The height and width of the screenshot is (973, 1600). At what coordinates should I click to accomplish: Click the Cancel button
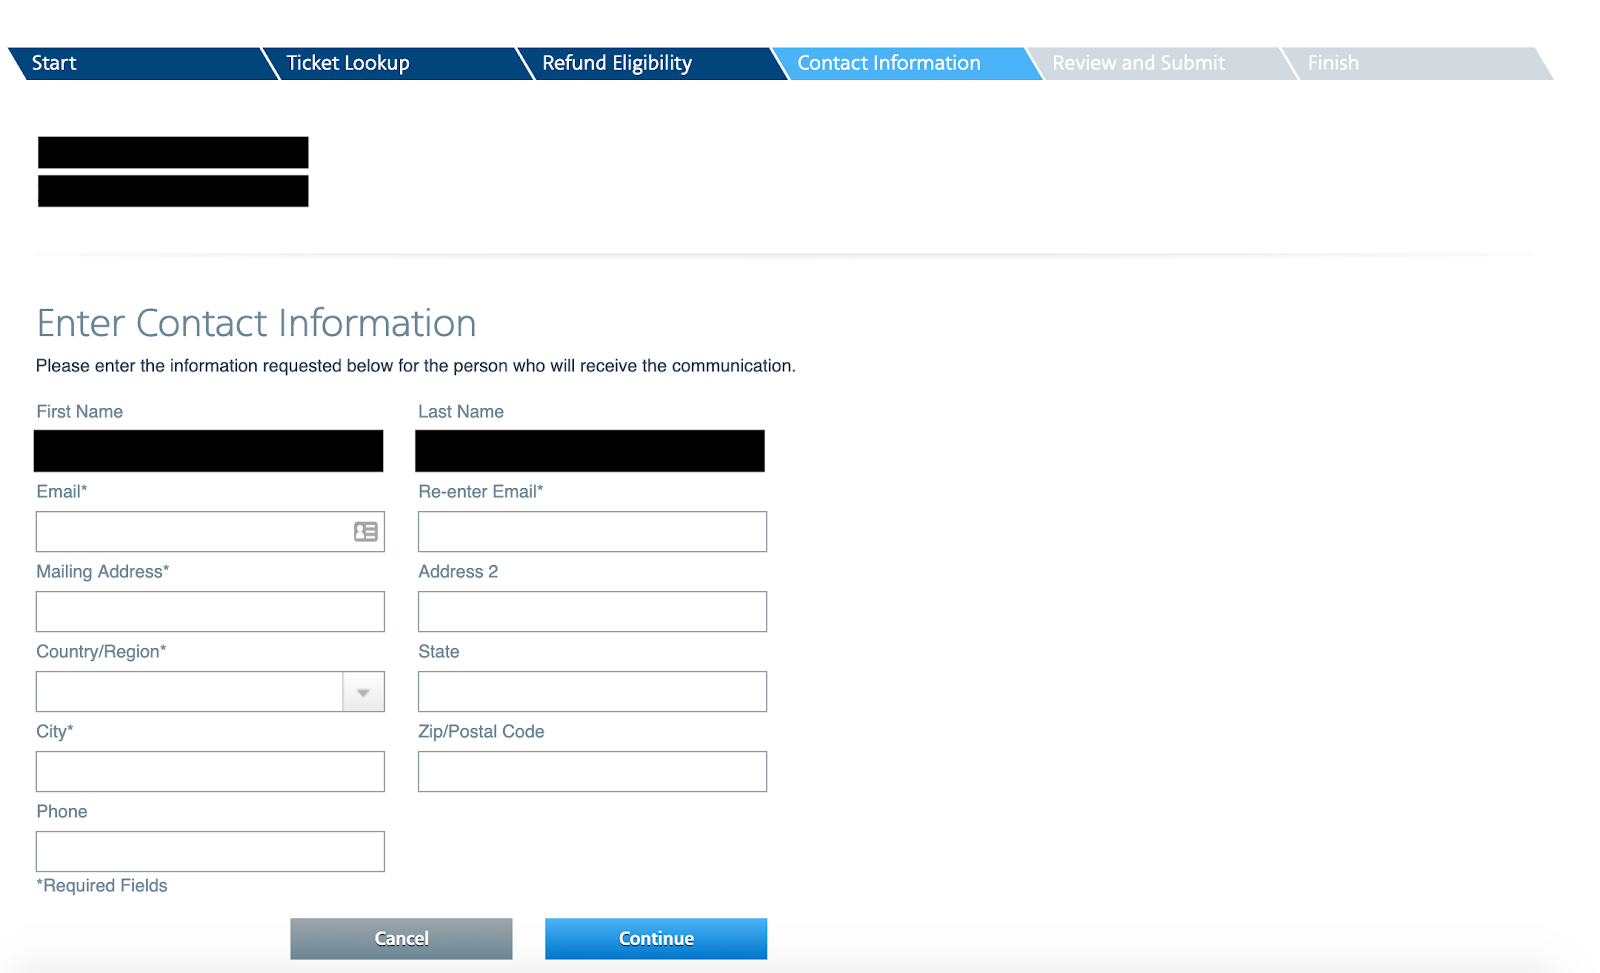(401, 938)
